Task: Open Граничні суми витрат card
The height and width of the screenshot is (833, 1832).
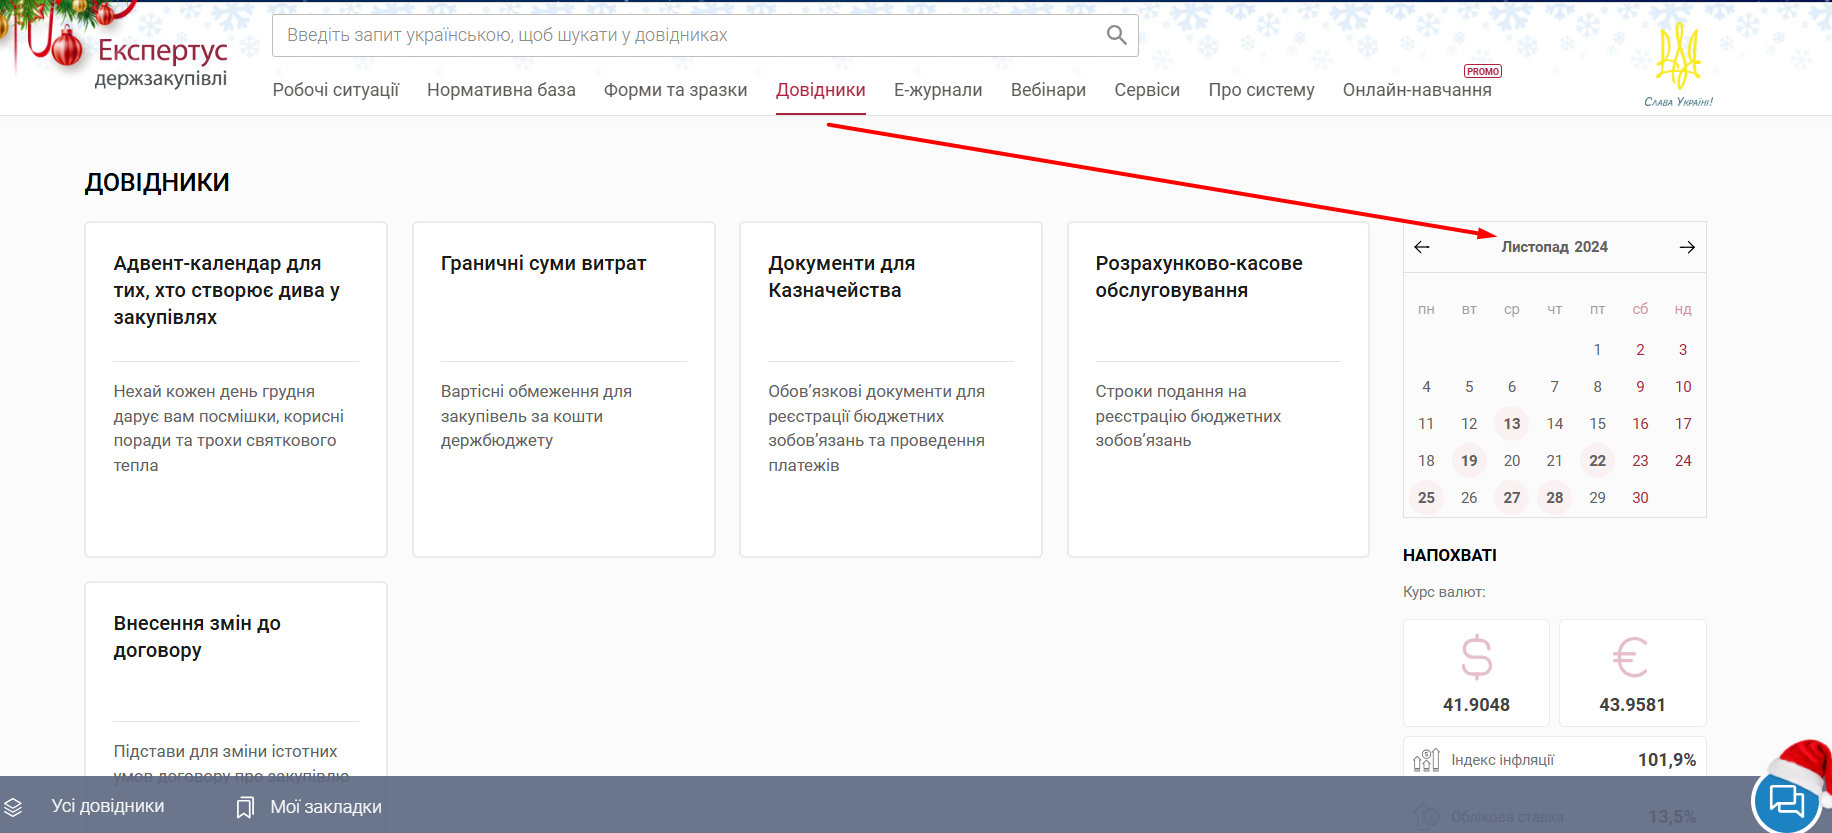Action: coord(563,388)
